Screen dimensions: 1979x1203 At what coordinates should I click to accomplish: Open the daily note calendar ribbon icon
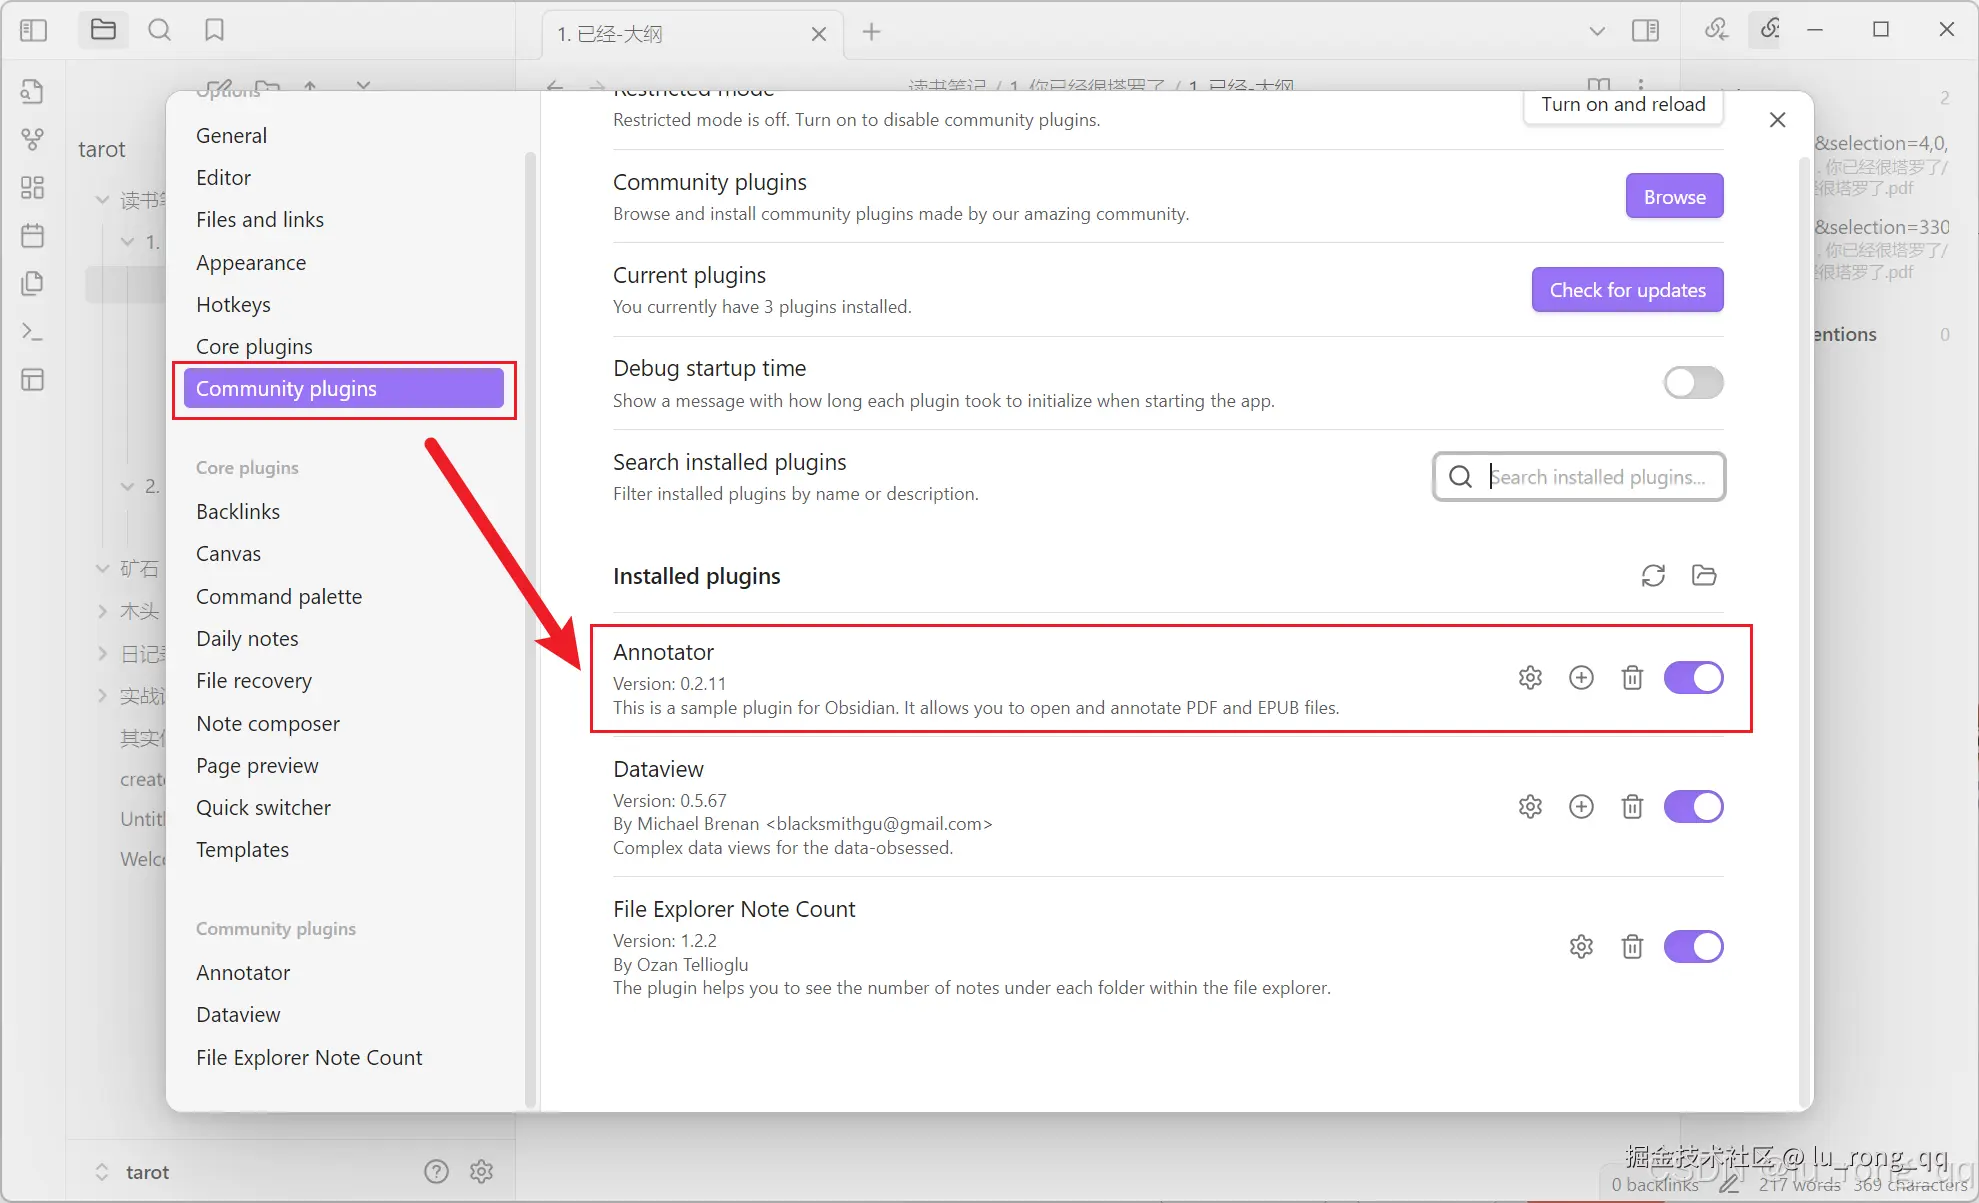32,236
